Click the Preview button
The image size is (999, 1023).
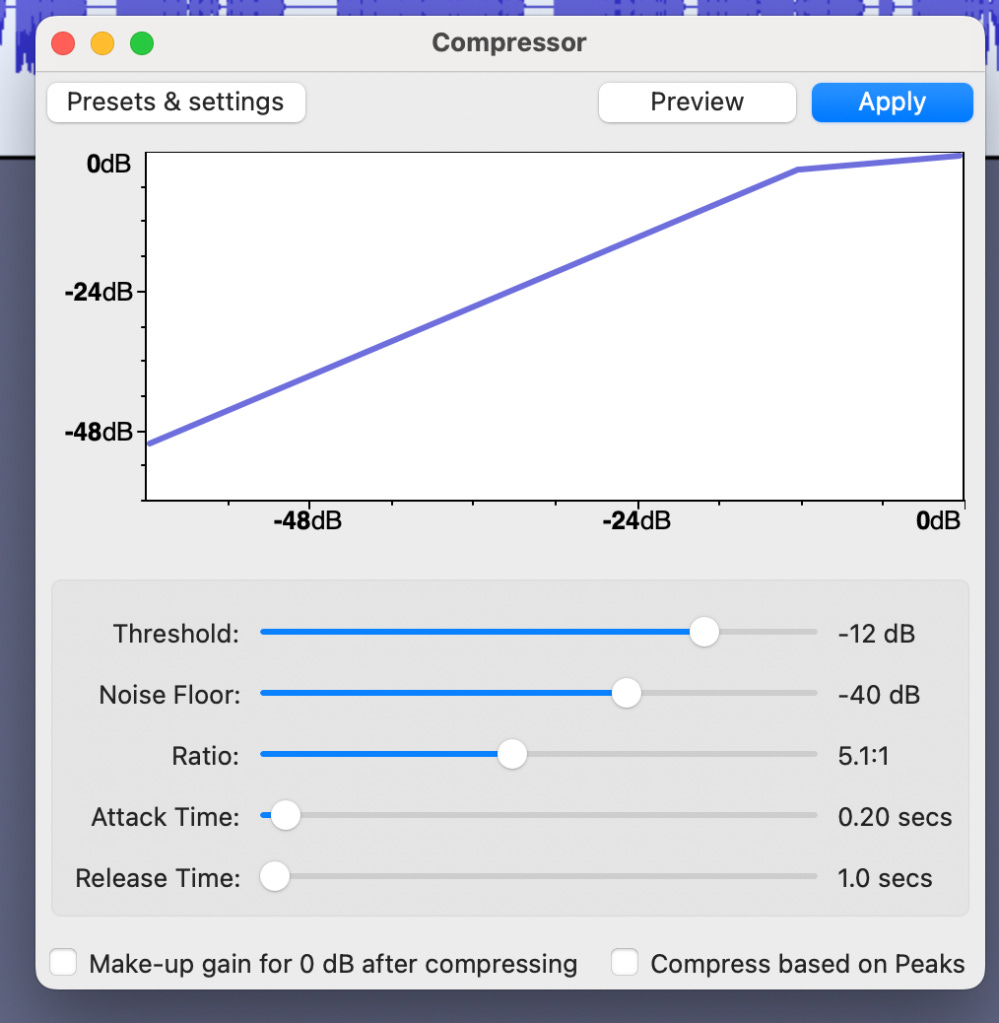[x=697, y=102]
